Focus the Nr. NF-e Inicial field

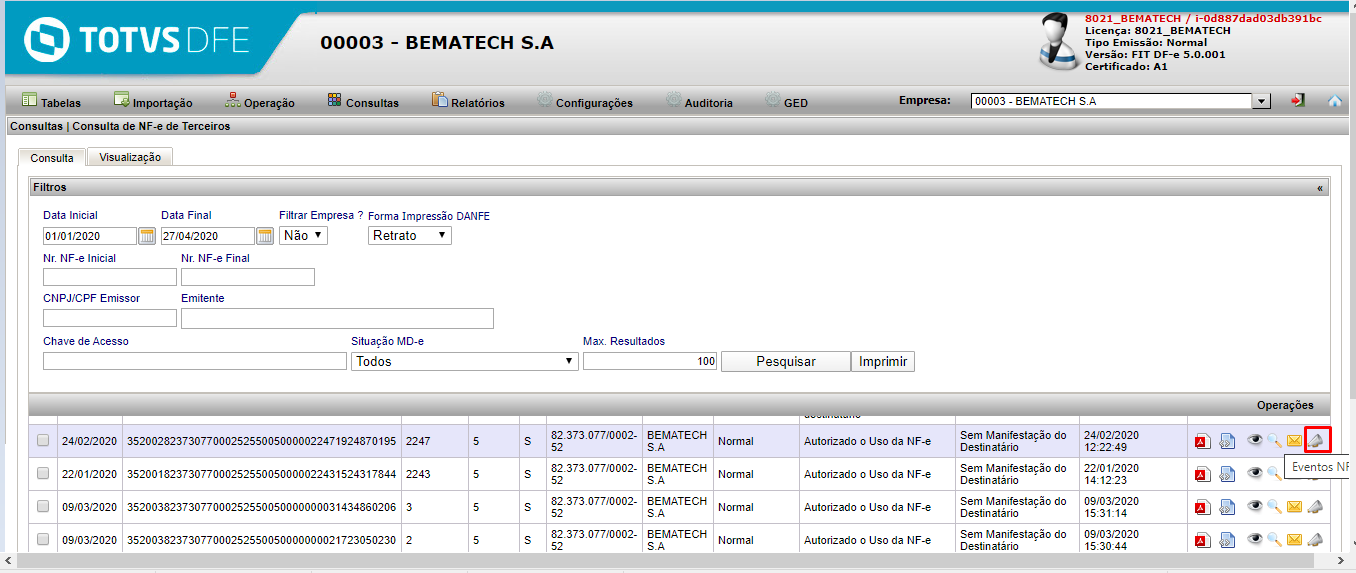click(110, 277)
